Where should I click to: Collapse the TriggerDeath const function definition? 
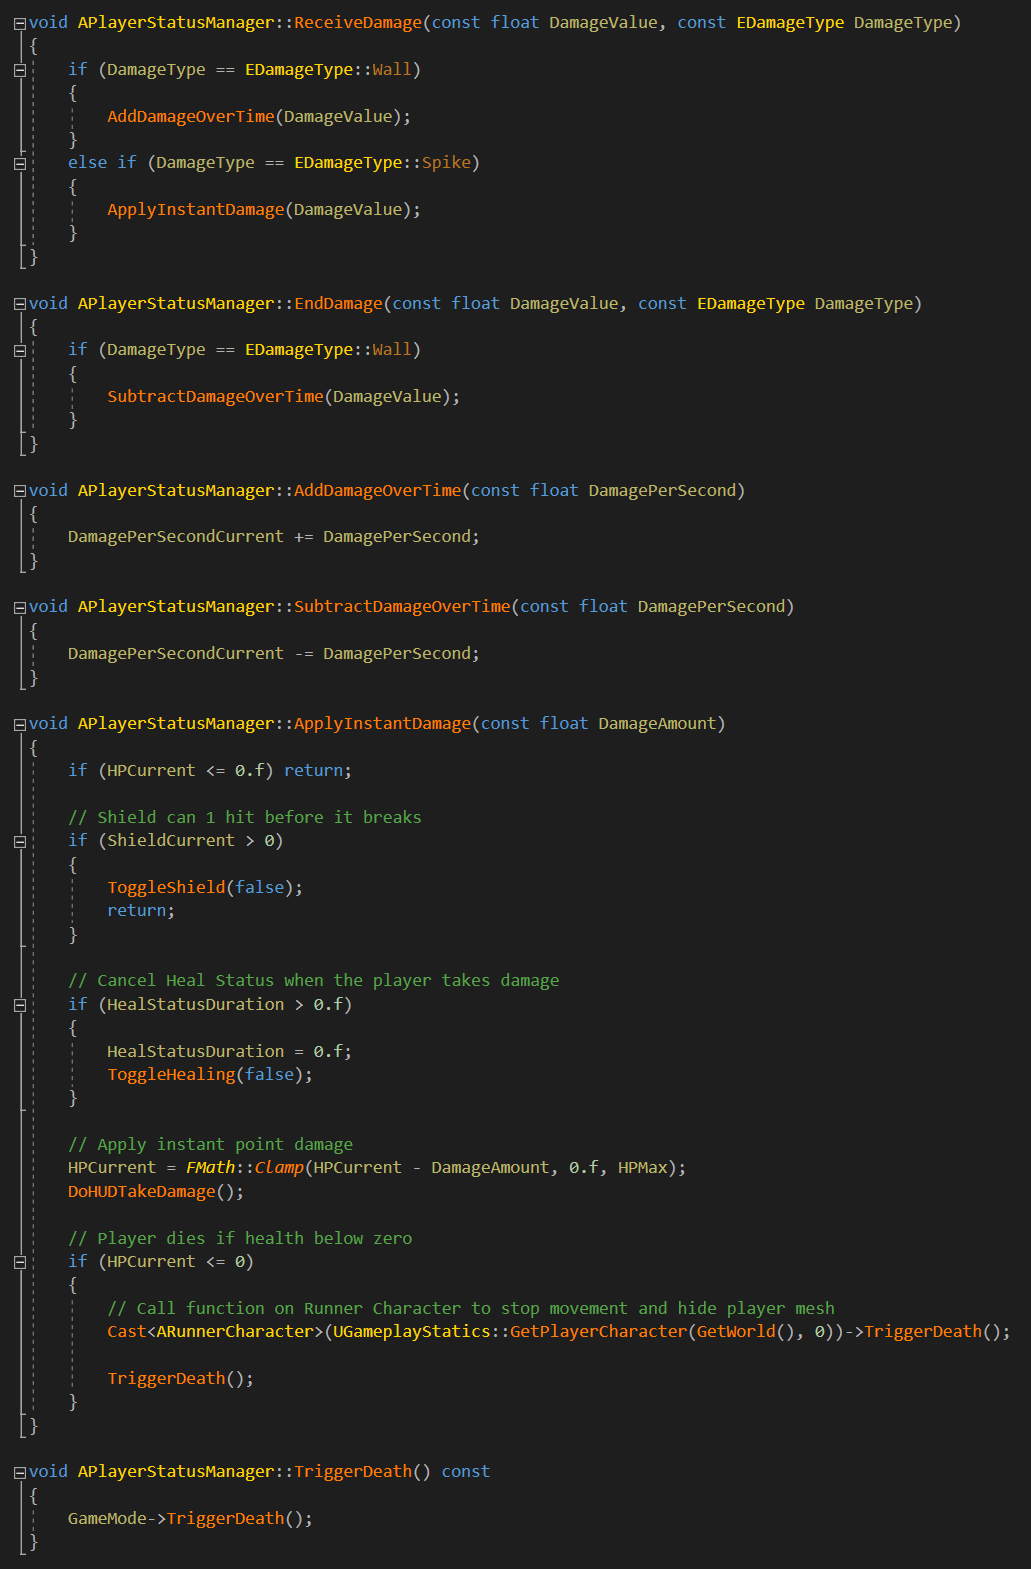20,1472
